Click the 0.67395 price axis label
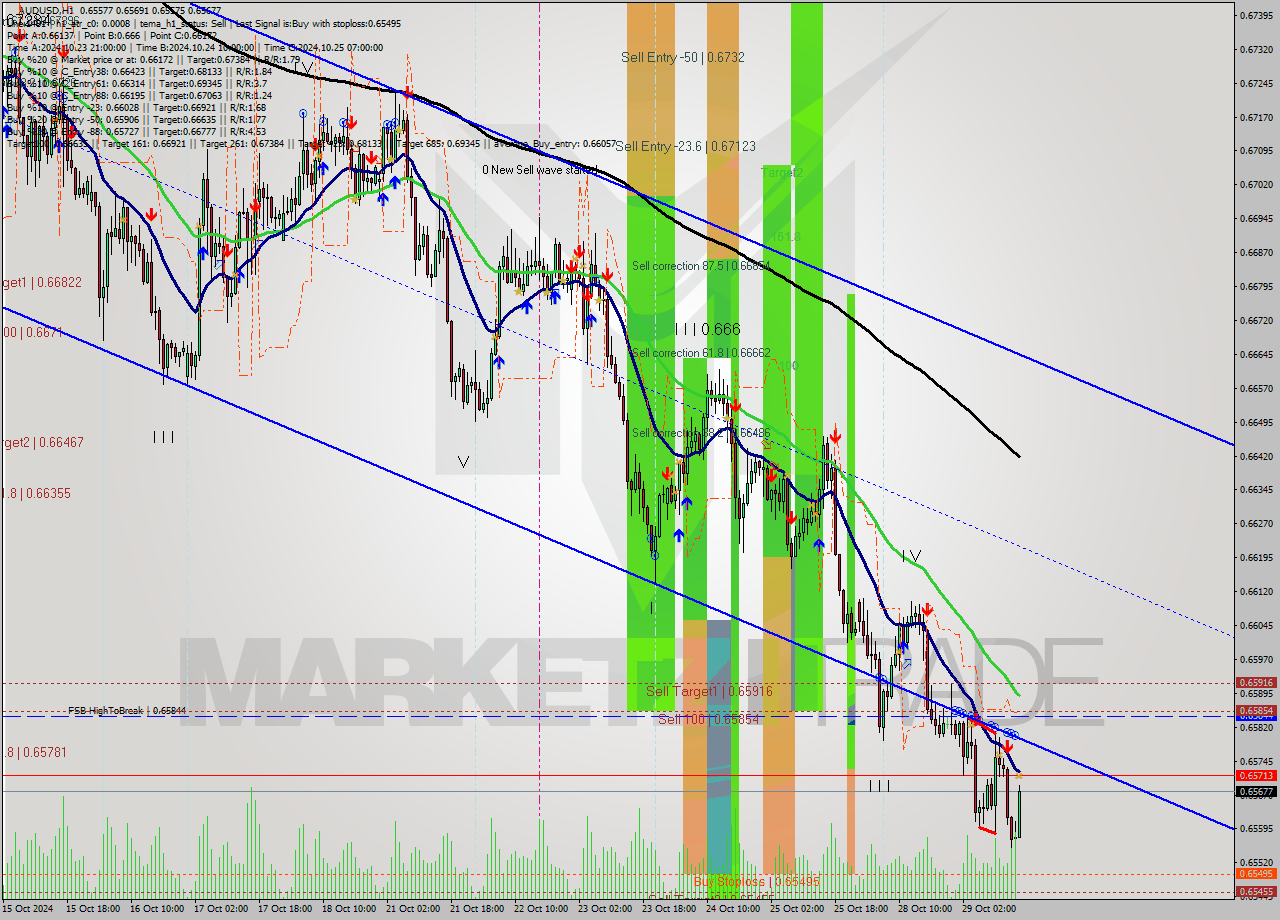 click(x=1257, y=16)
